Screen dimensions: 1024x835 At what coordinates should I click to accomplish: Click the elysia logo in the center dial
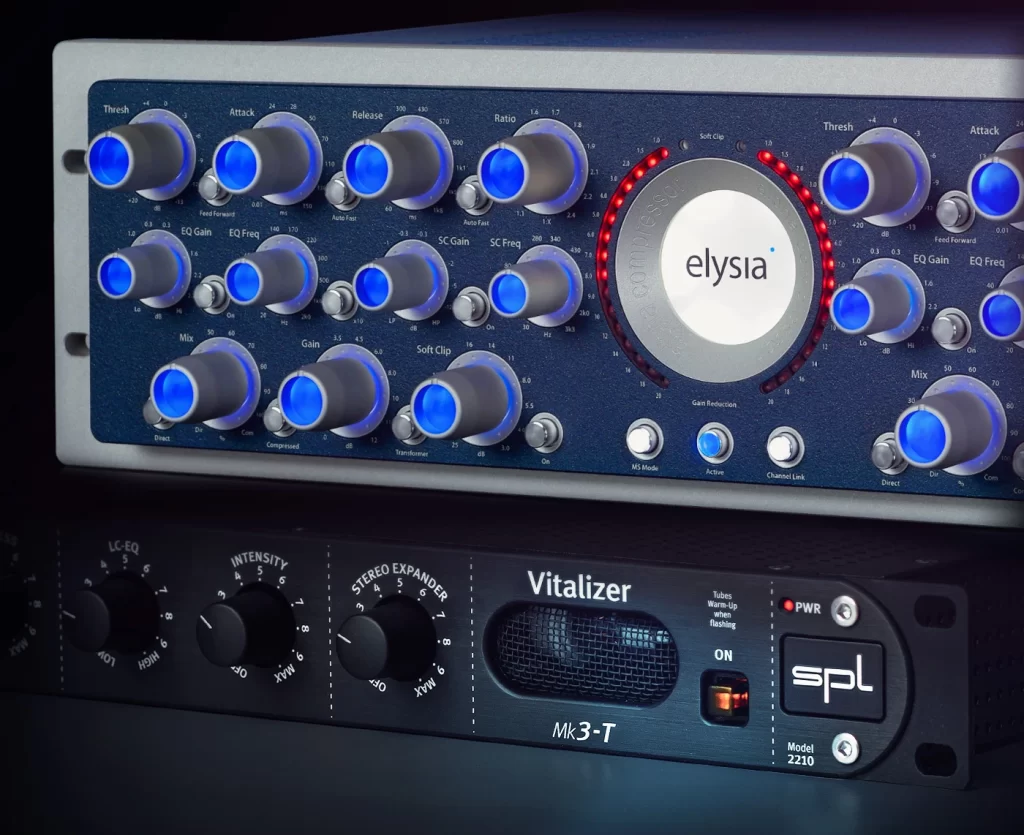(x=713, y=267)
